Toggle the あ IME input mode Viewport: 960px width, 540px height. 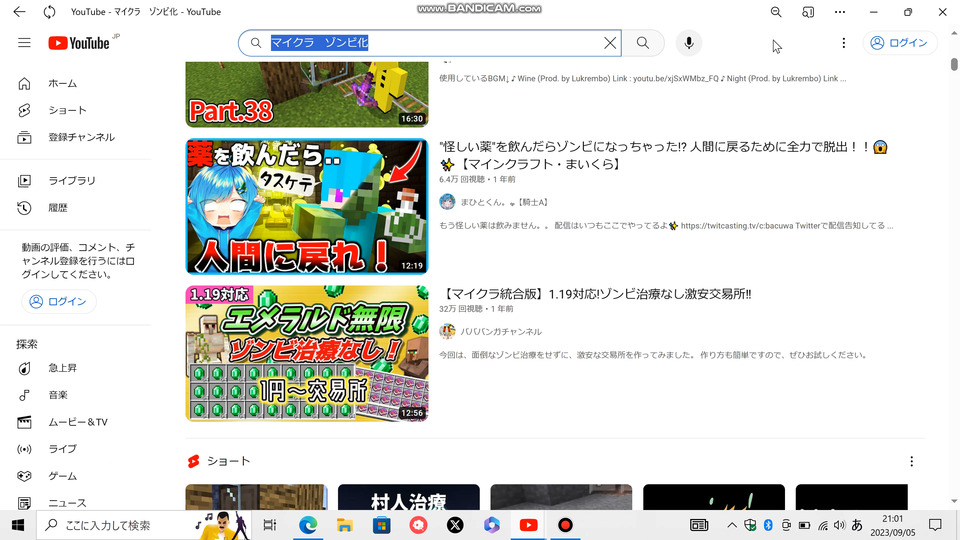tap(857, 525)
